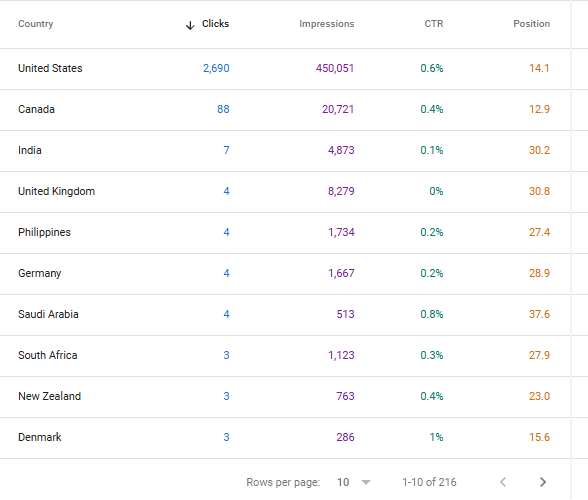
Task: Click the 1,123 impressions value
Action: click(x=341, y=355)
